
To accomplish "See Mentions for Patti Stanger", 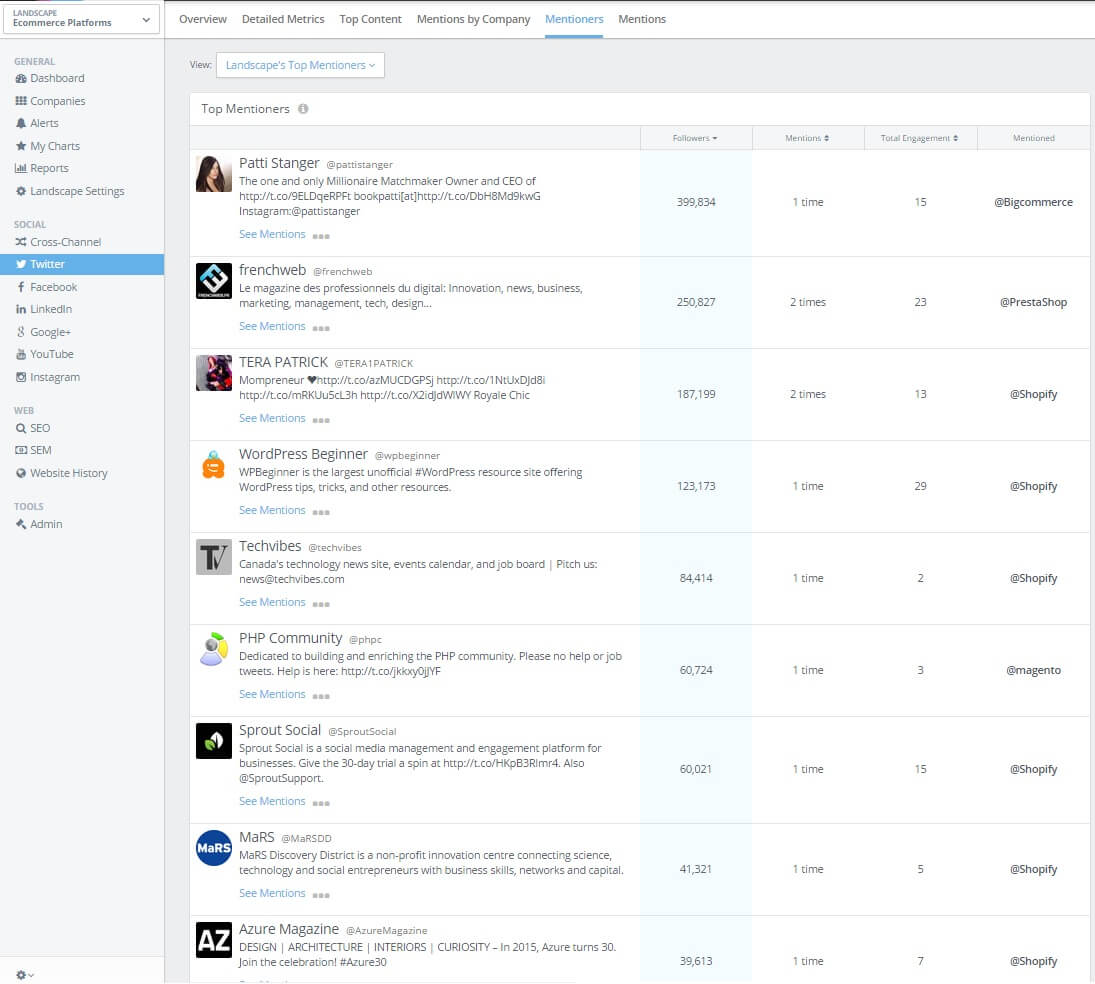I will [x=272, y=235].
